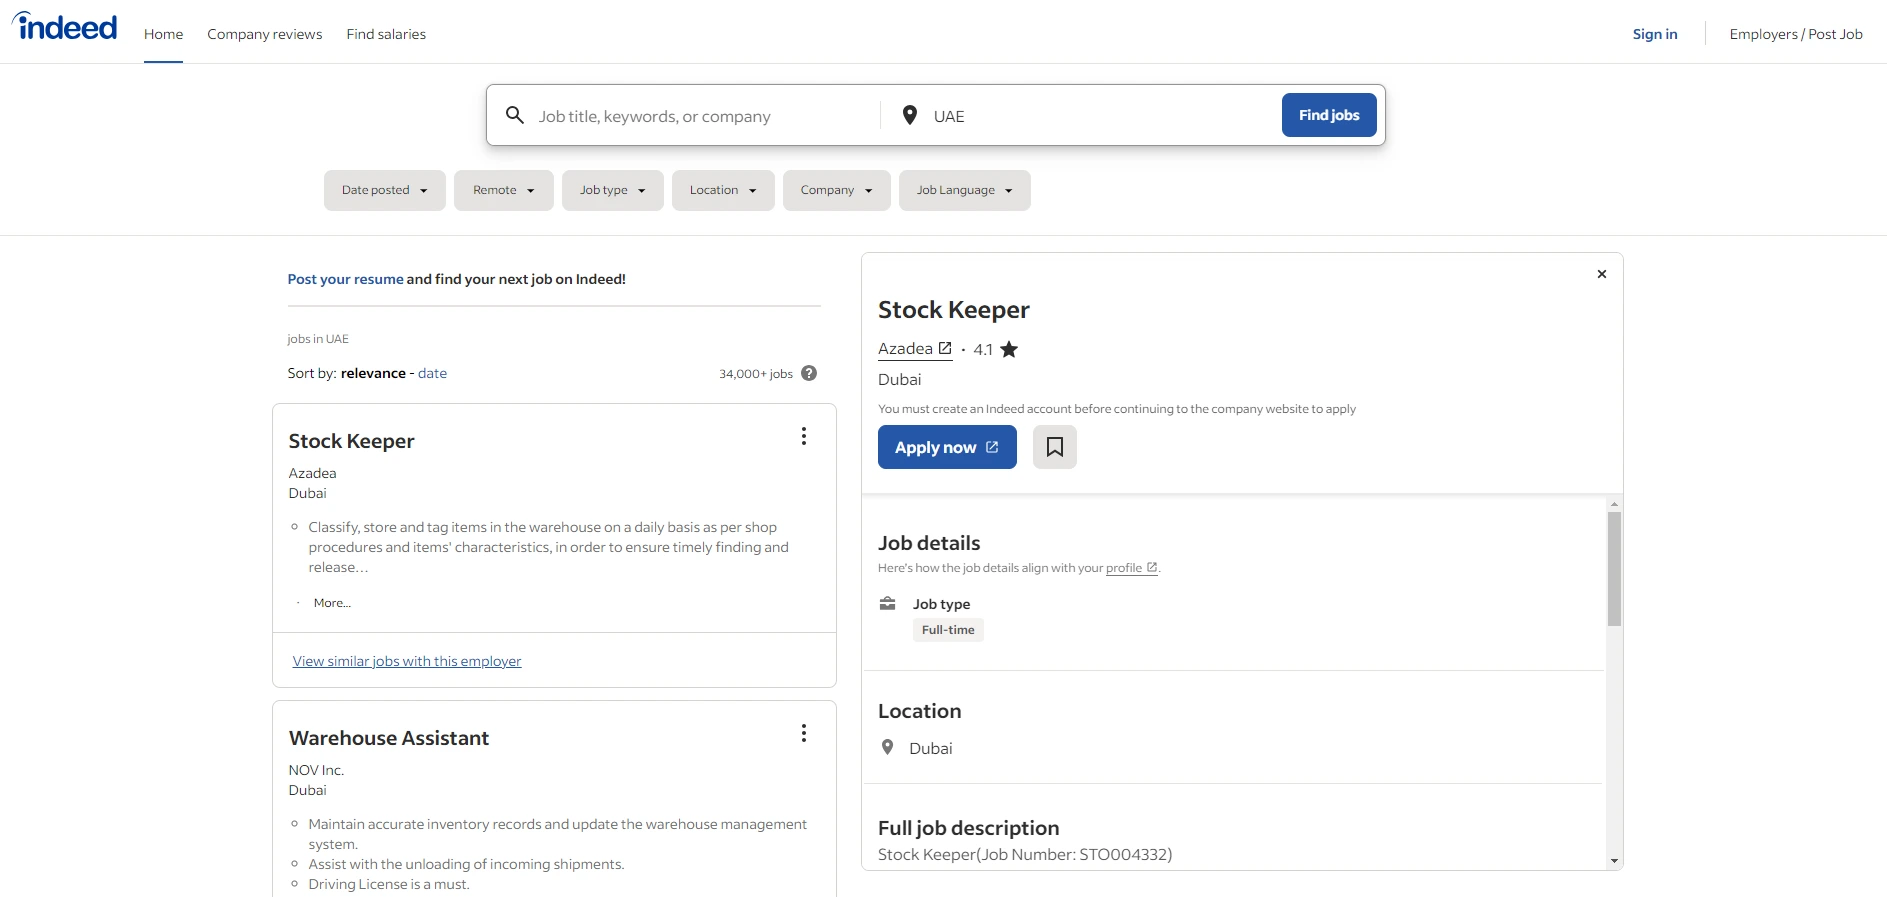
Task: Click the Full-time job type tag
Action: click(x=948, y=630)
